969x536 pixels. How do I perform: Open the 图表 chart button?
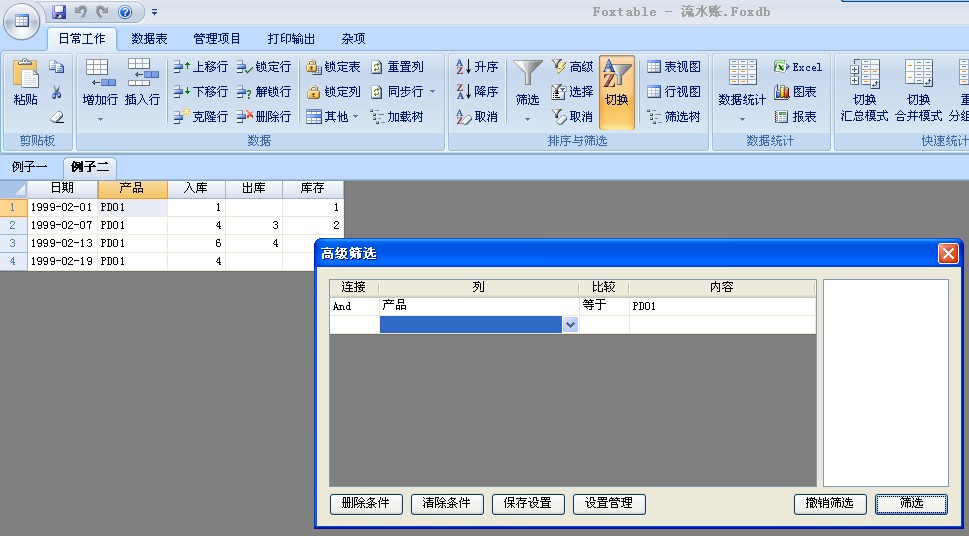tap(795, 91)
